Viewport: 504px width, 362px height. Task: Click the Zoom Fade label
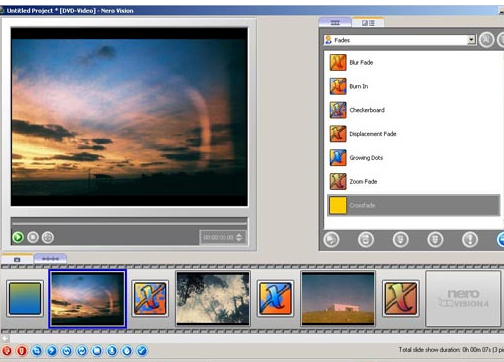pos(363,182)
